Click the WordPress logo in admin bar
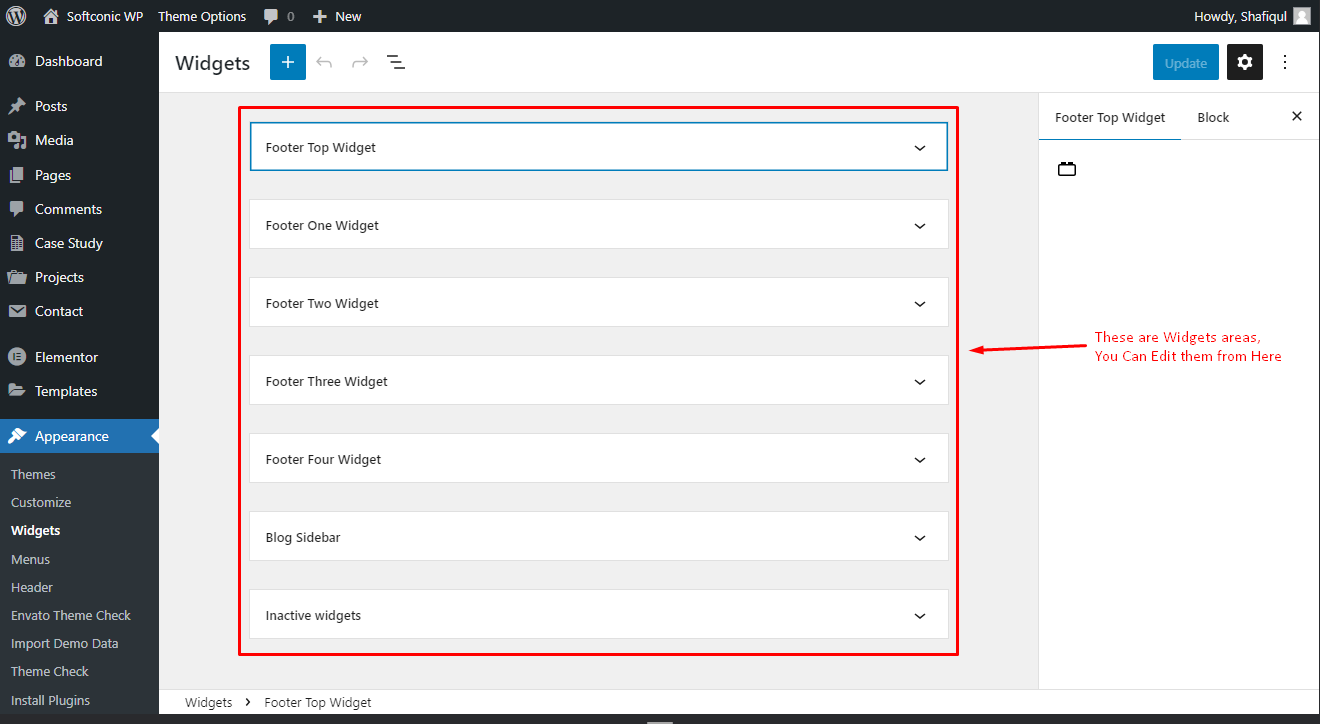 click(17, 16)
